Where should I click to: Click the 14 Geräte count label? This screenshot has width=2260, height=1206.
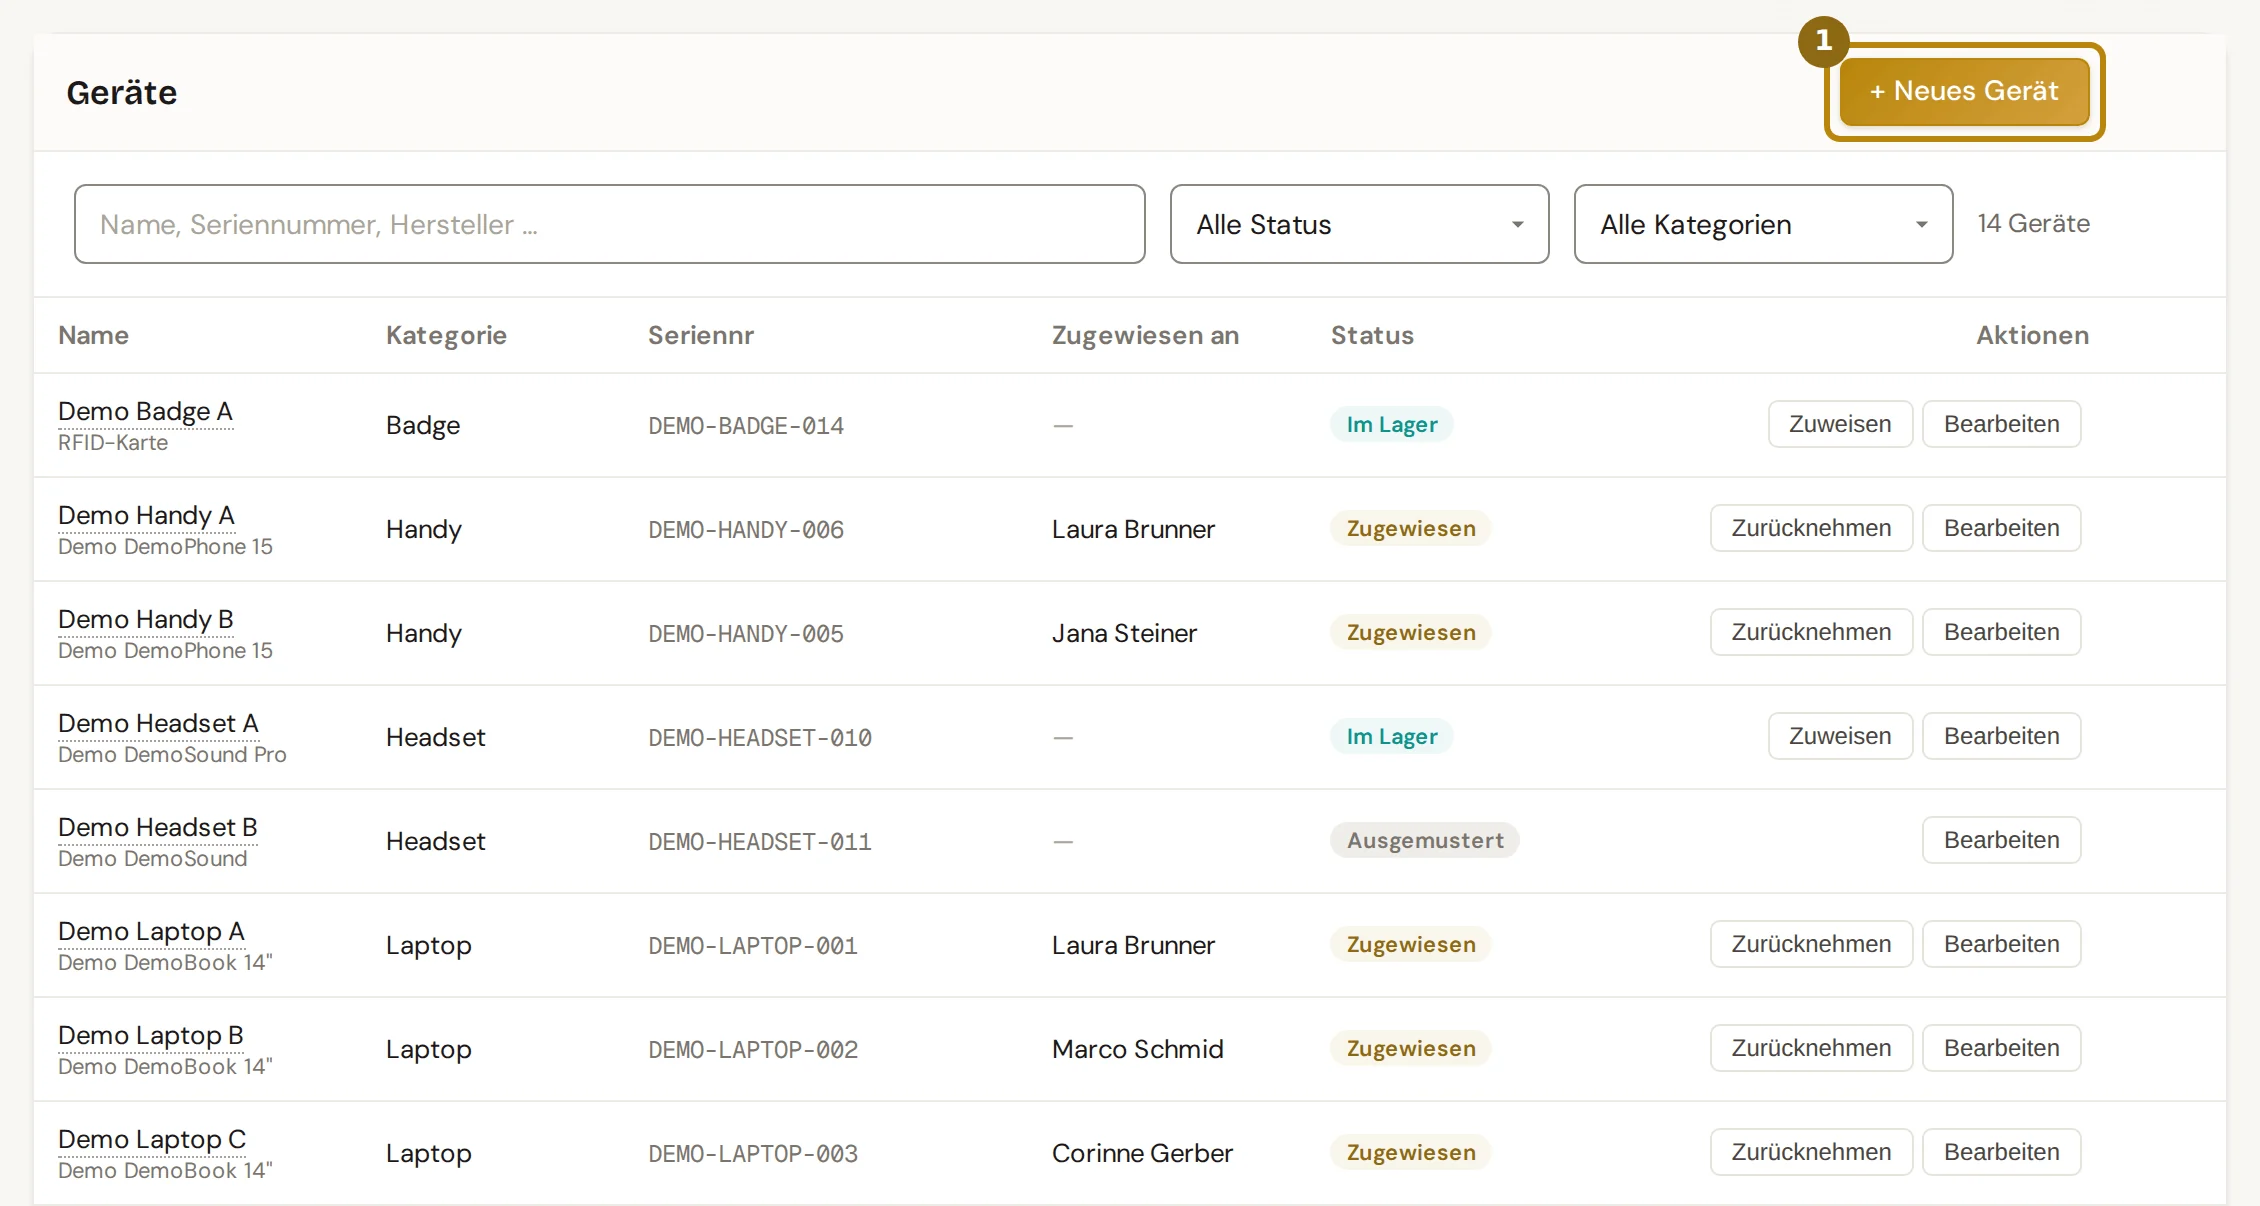(2033, 223)
